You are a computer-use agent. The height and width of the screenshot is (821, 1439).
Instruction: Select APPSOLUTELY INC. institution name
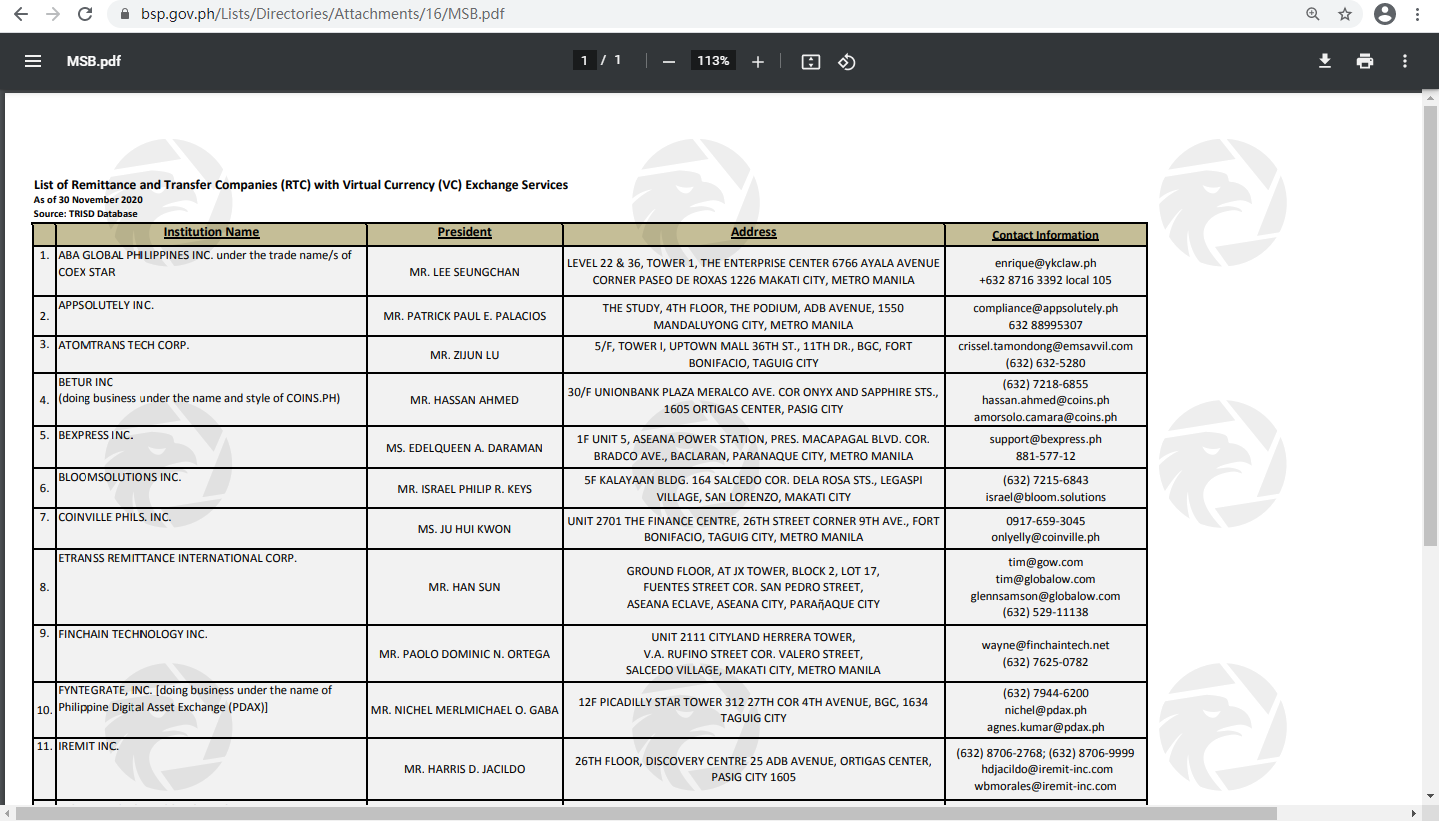[106, 305]
